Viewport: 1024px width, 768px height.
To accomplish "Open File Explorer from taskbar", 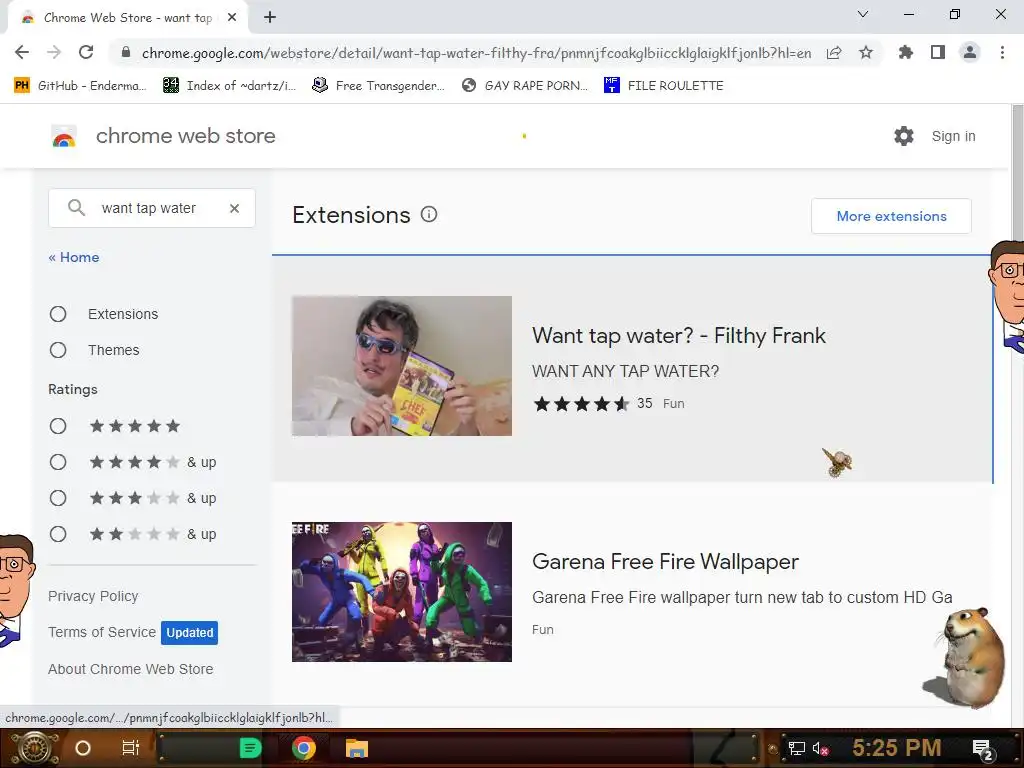I will pyautogui.click(x=357, y=748).
